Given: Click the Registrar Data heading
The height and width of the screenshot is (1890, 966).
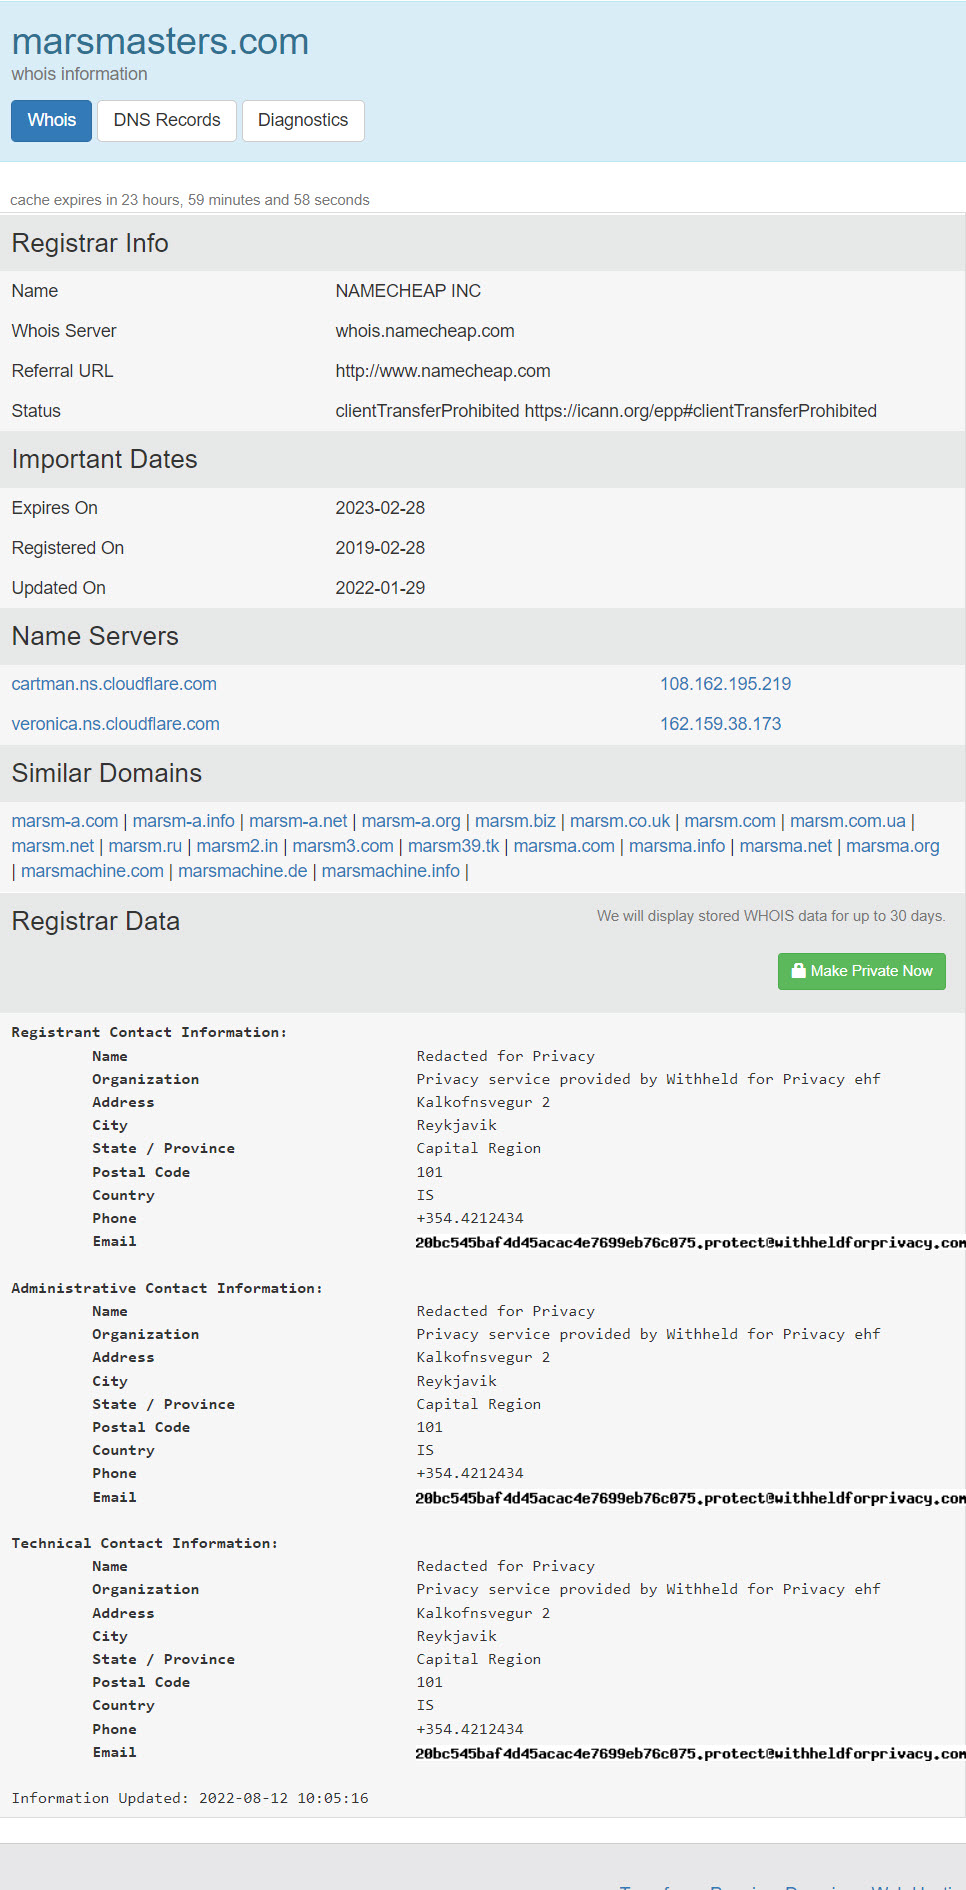Looking at the screenshot, I should (x=96, y=921).
